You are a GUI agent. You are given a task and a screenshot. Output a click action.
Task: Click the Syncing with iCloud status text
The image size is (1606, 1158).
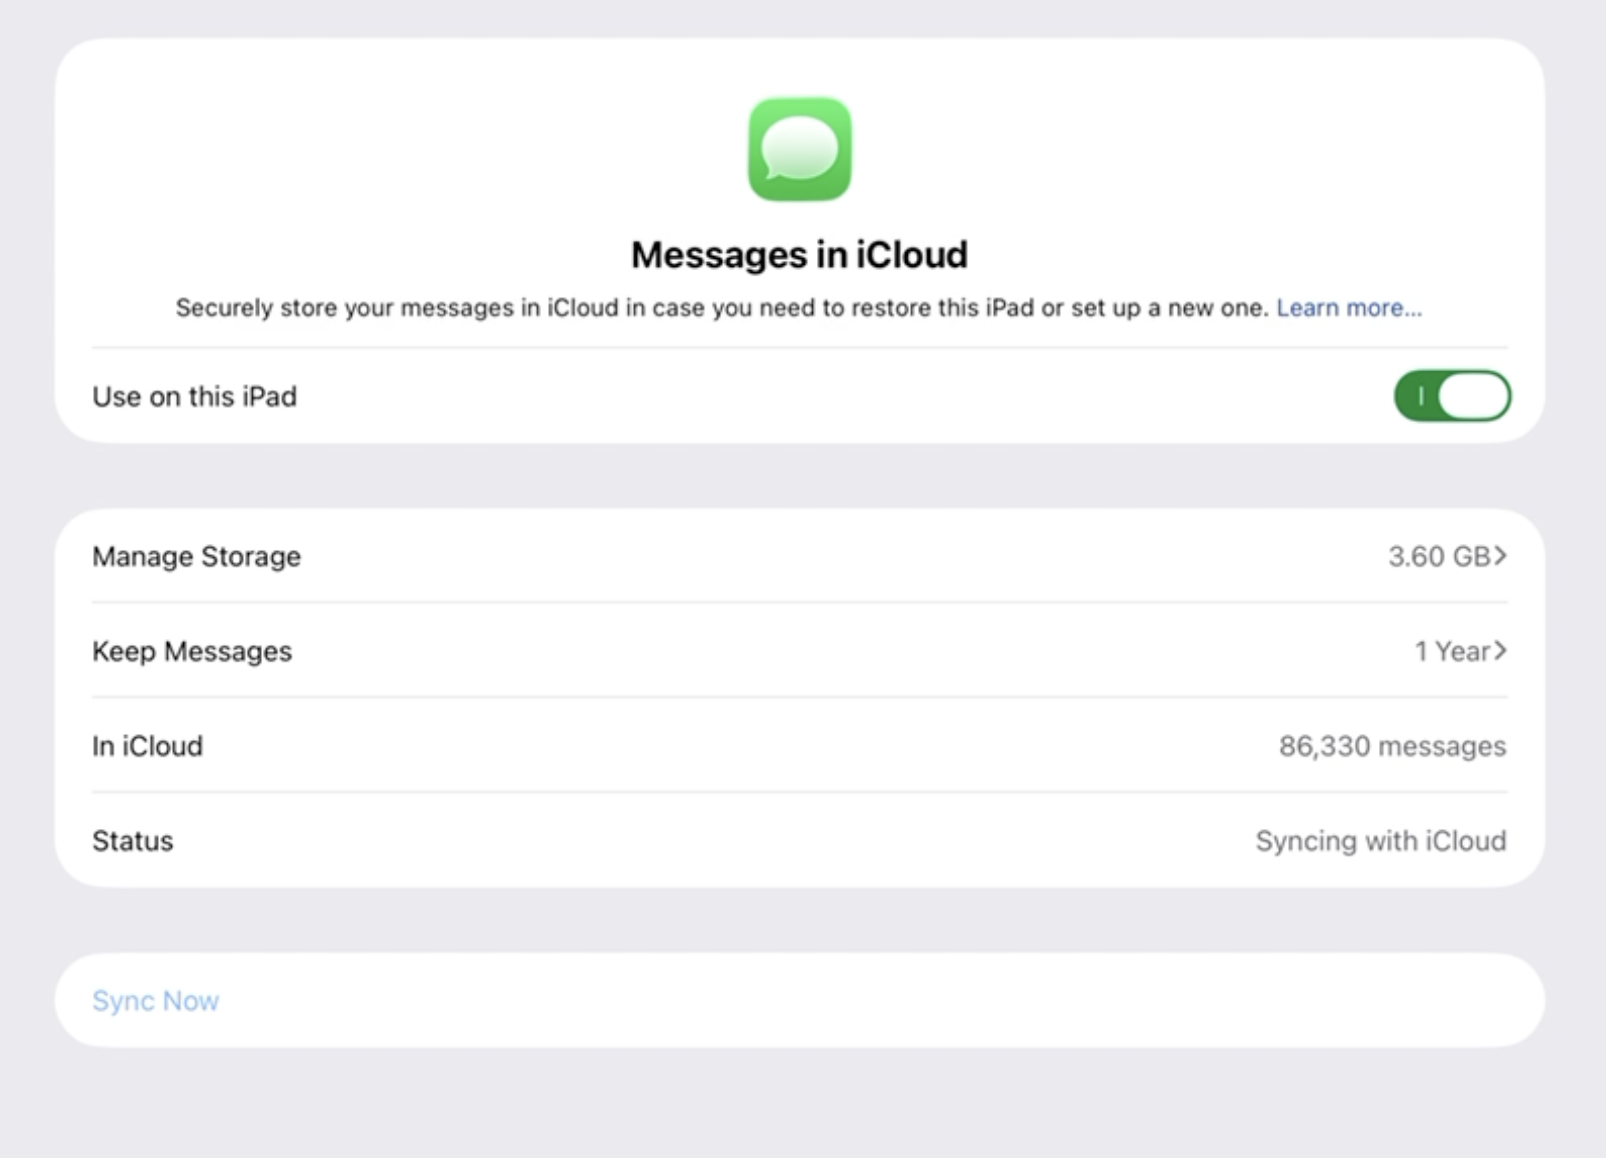(1381, 841)
